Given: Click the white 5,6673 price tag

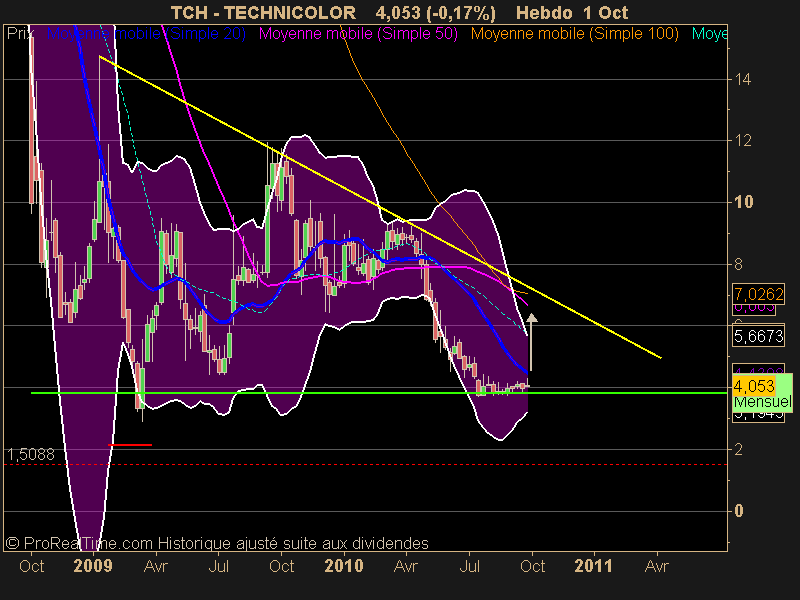Looking at the screenshot, I should point(758,336).
